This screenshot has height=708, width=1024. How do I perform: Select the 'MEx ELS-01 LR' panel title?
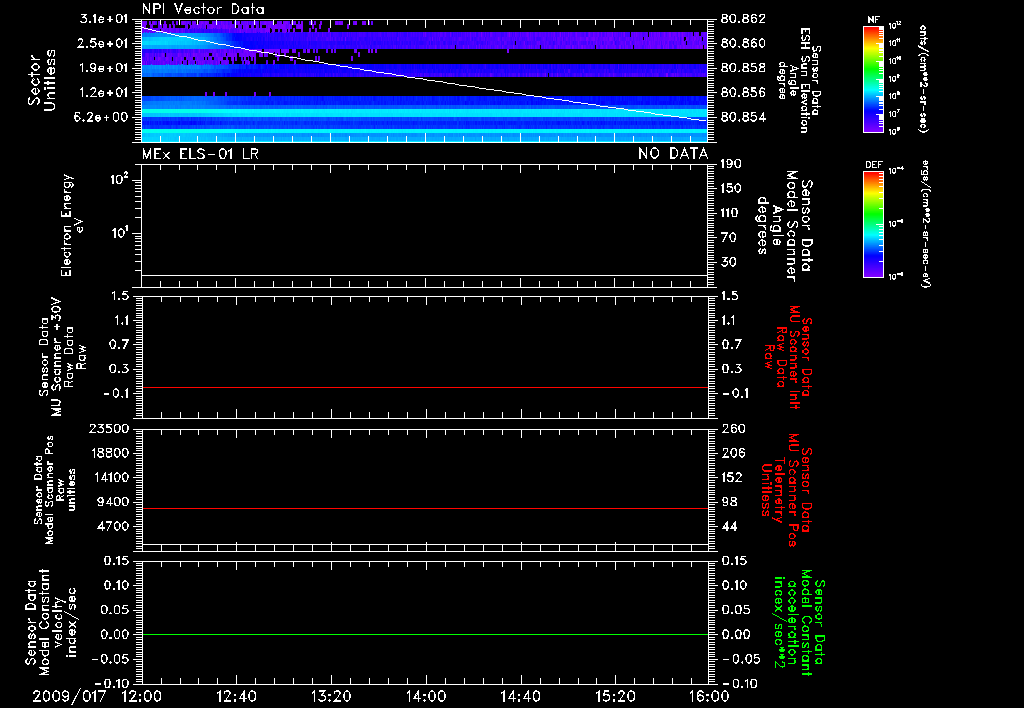click(200, 153)
